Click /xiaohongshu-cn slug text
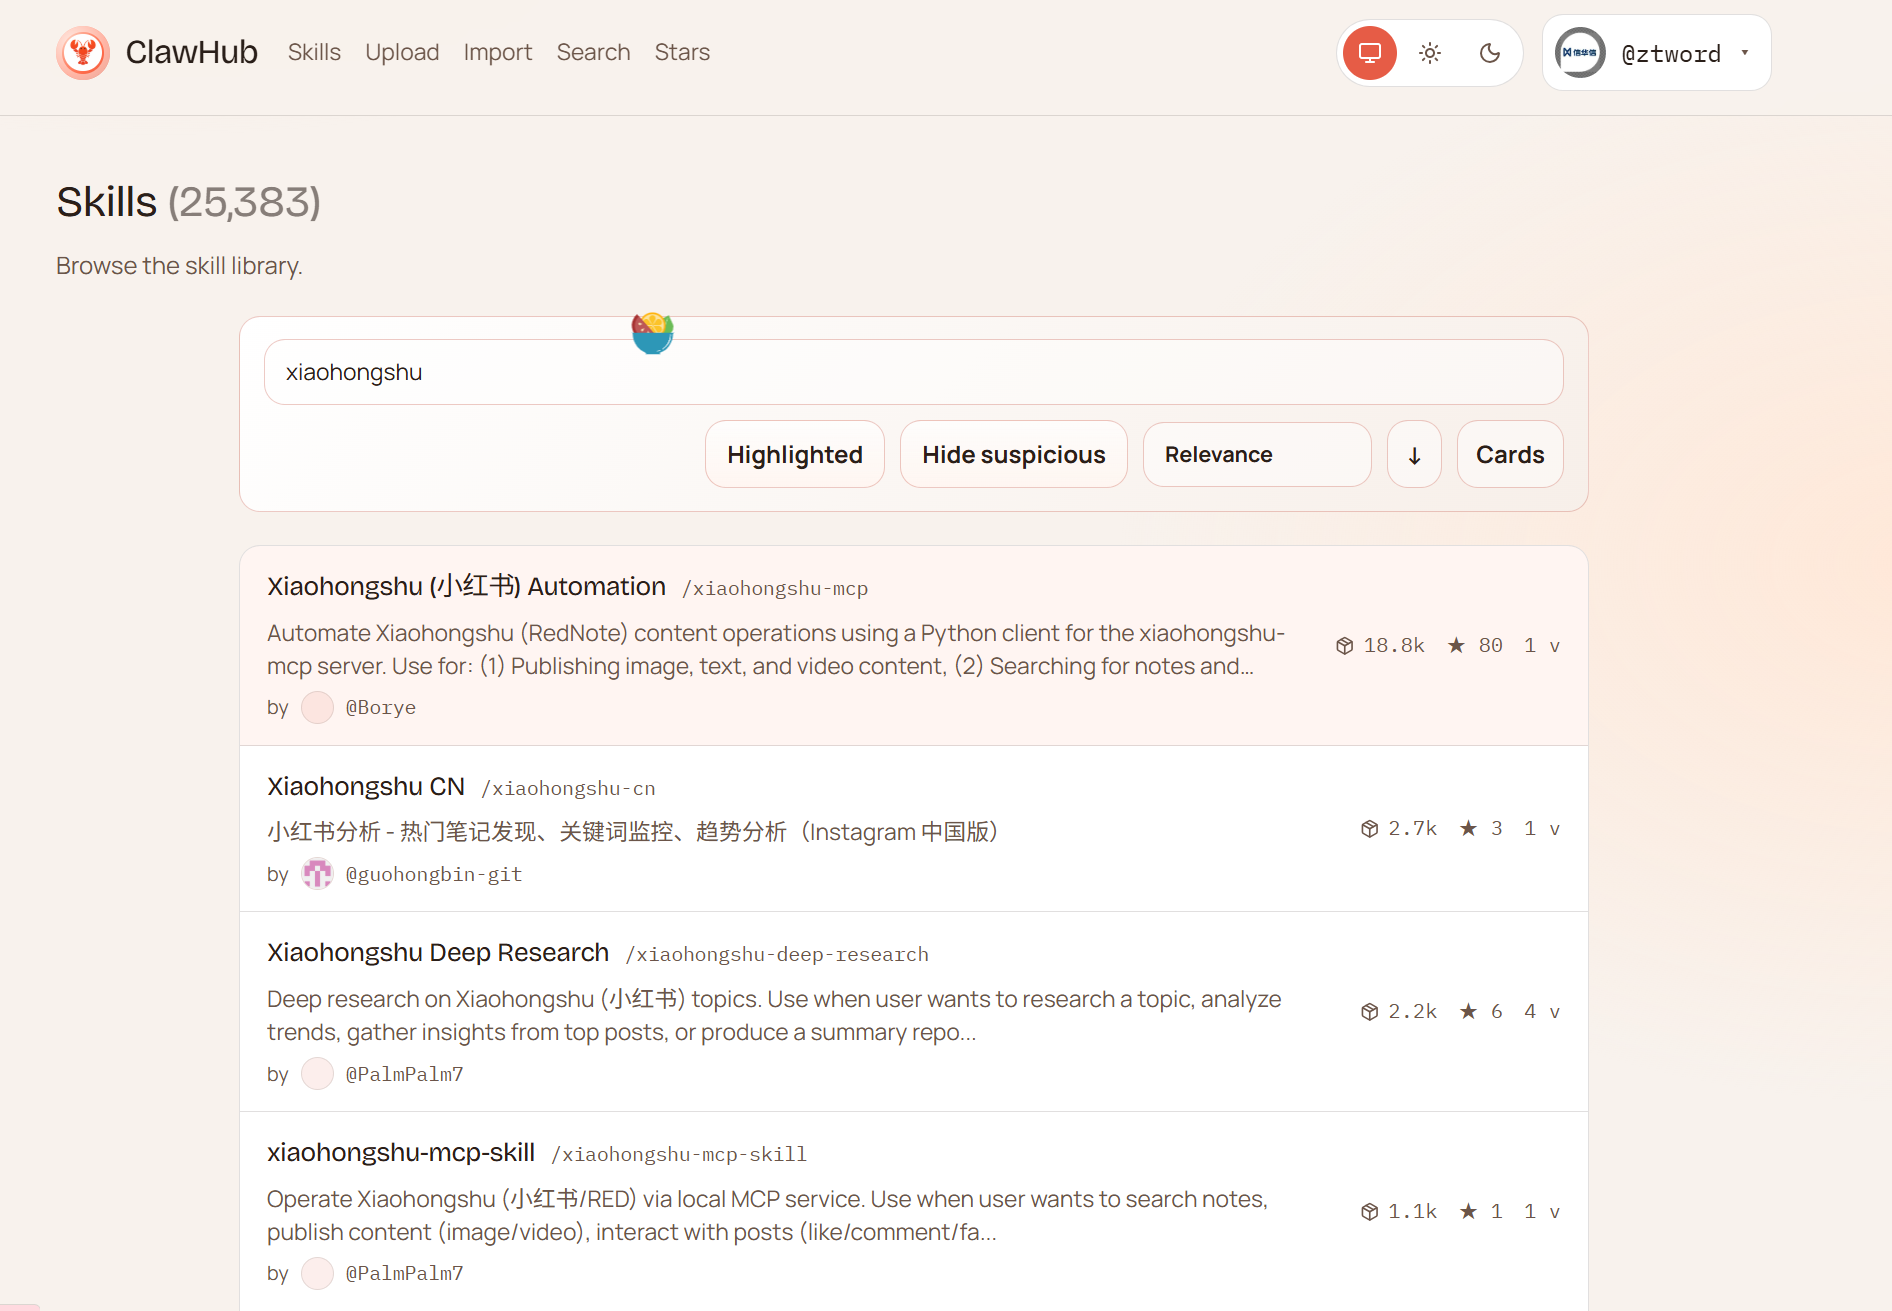 pyautogui.click(x=568, y=788)
